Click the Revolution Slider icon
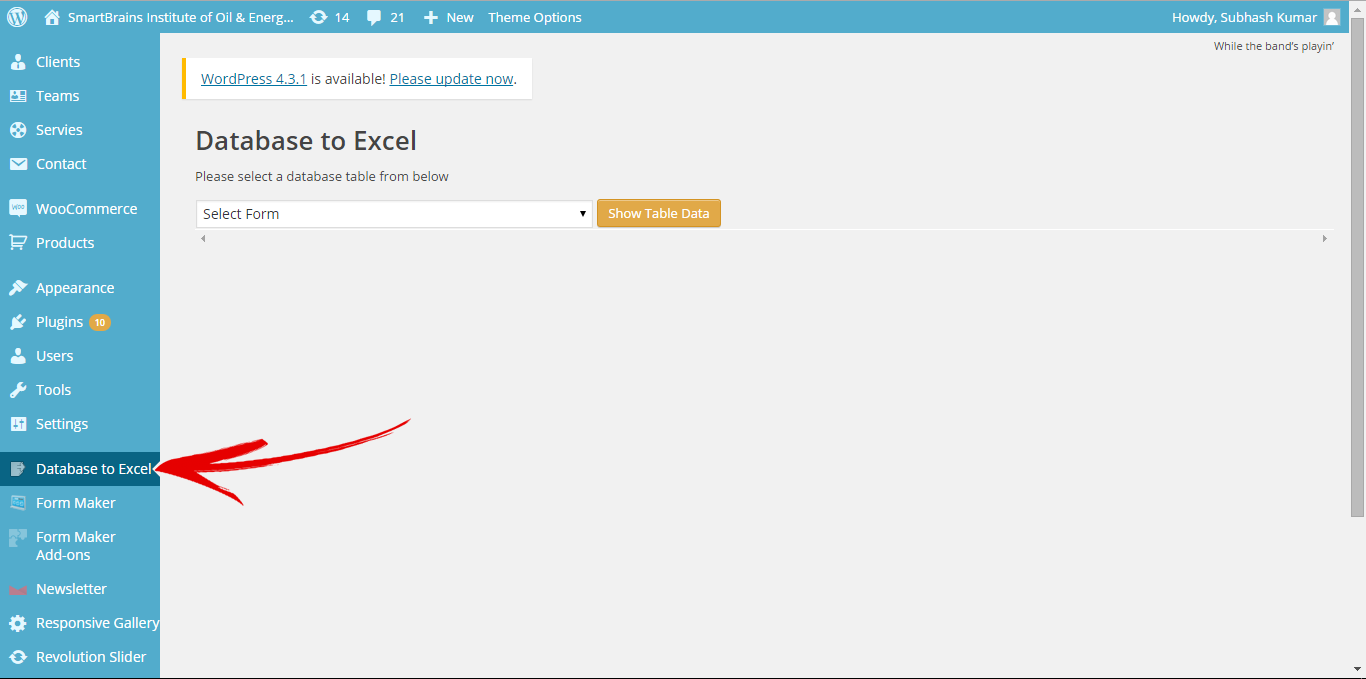 point(18,657)
